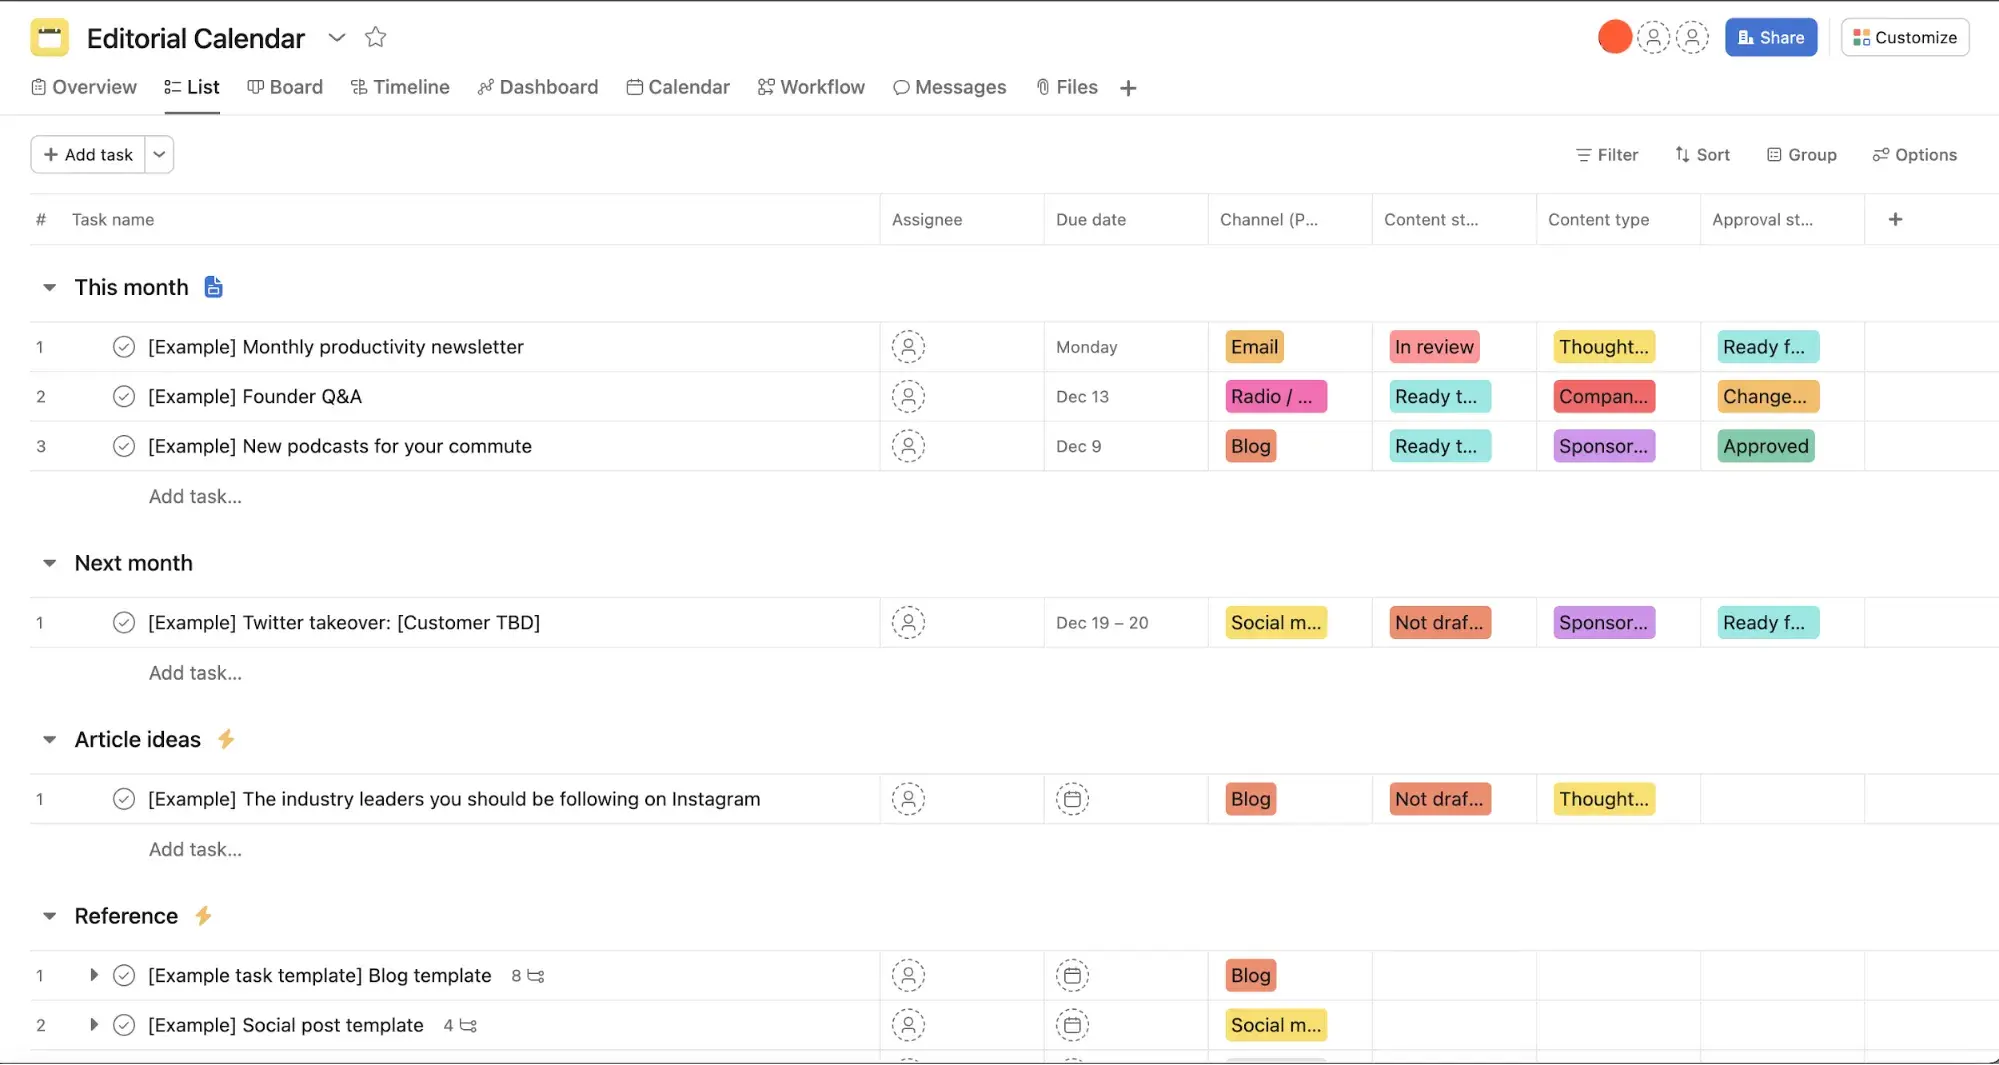This screenshot has height=1065, width=1999.
Task: Open the Dashboard tab
Action: click(x=538, y=87)
